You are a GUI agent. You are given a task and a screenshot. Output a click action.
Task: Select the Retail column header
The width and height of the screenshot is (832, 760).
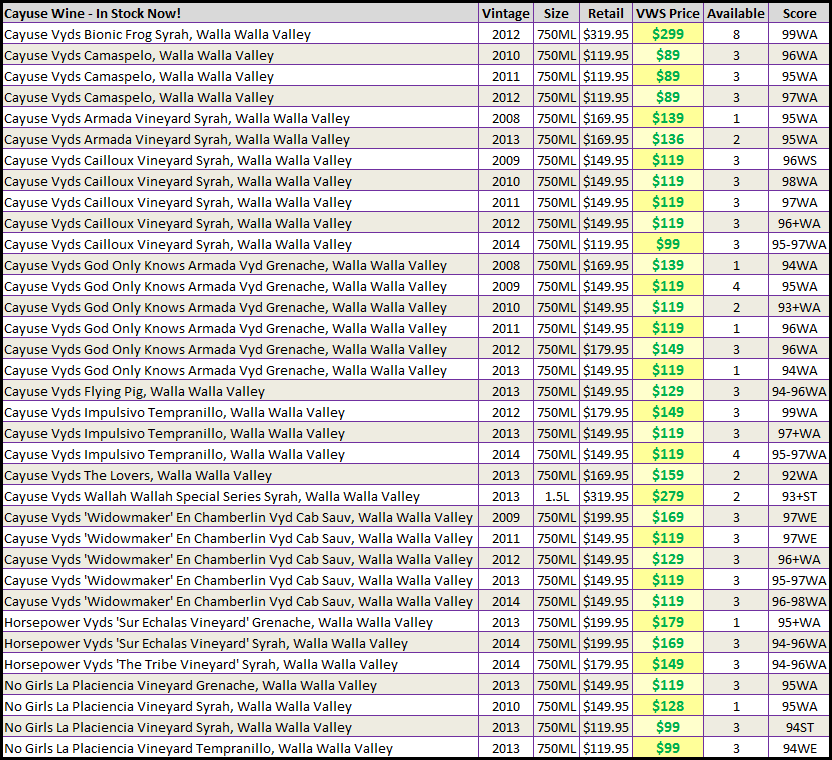point(605,13)
